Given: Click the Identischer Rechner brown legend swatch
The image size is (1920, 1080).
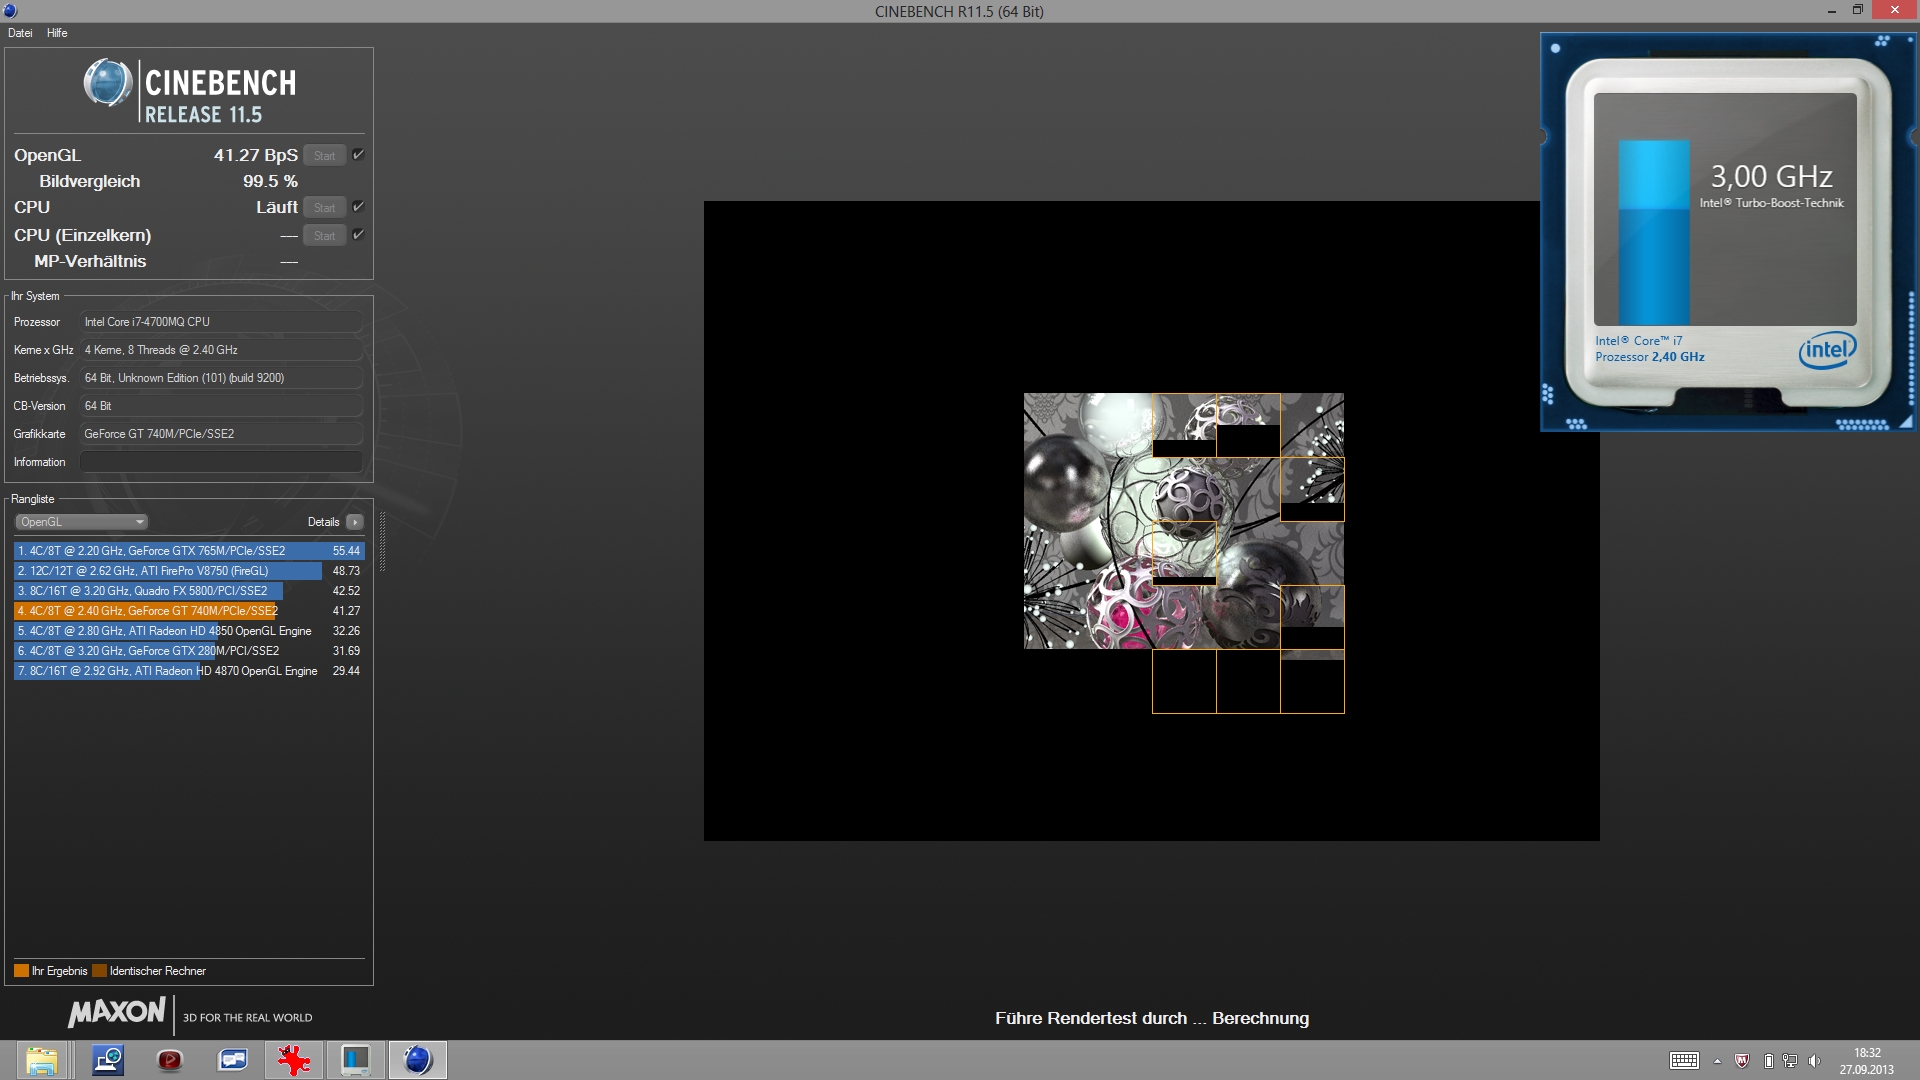Looking at the screenshot, I should click(99, 971).
